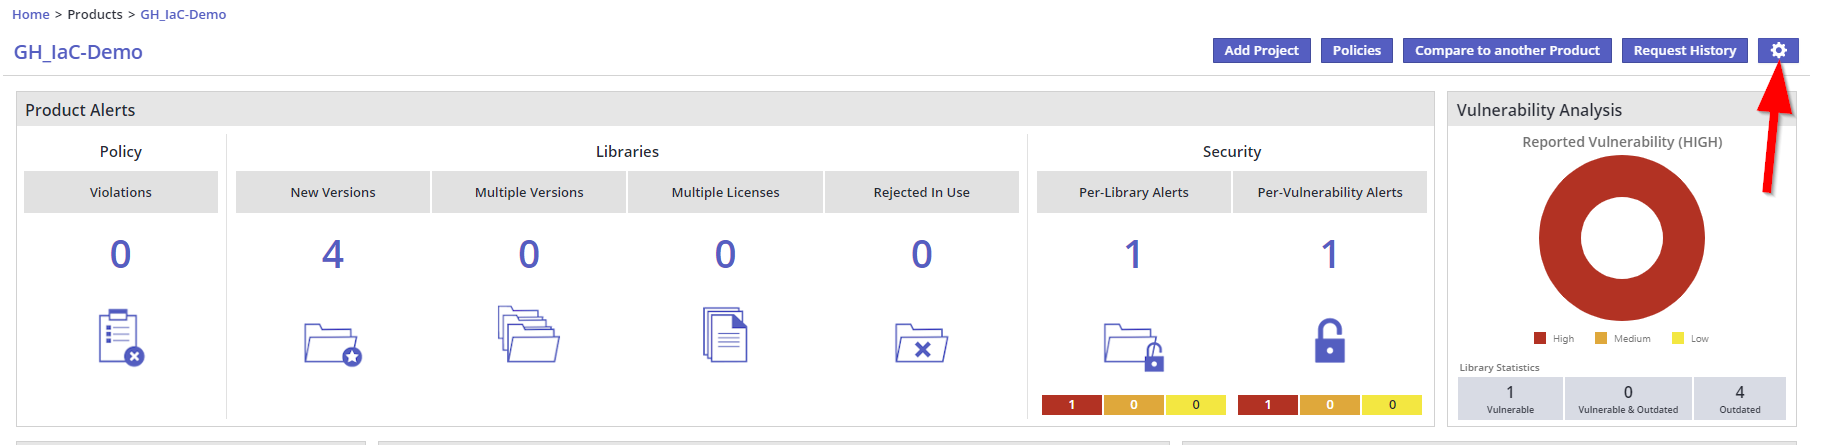Click the Per-Library Alerts folder lock icon
The width and height of the screenshot is (1827, 445).
(x=1133, y=346)
